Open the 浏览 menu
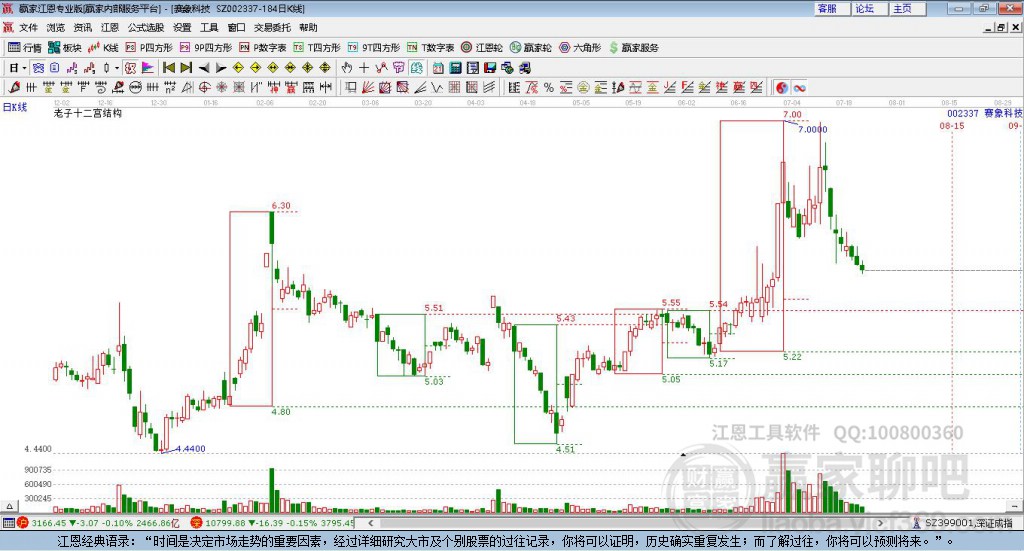Image resolution: width=1024 pixels, height=551 pixels. pos(56,27)
